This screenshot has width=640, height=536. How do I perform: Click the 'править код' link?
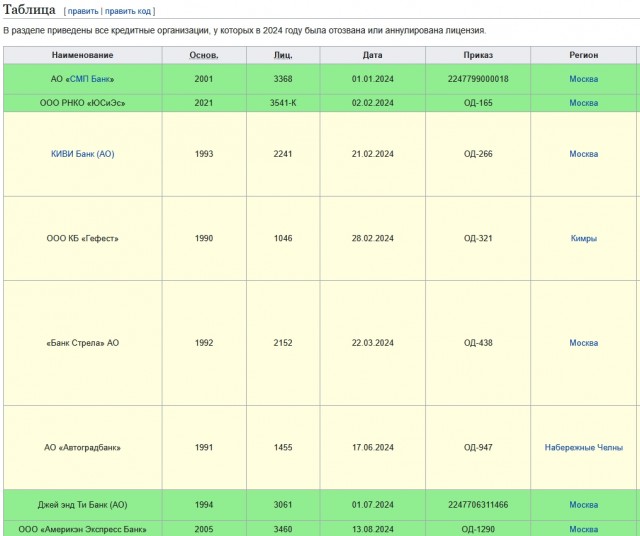128,11
